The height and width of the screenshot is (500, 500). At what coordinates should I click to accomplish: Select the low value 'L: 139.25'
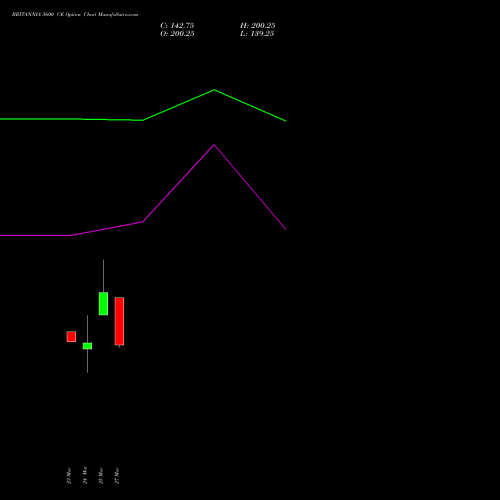(257, 34)
